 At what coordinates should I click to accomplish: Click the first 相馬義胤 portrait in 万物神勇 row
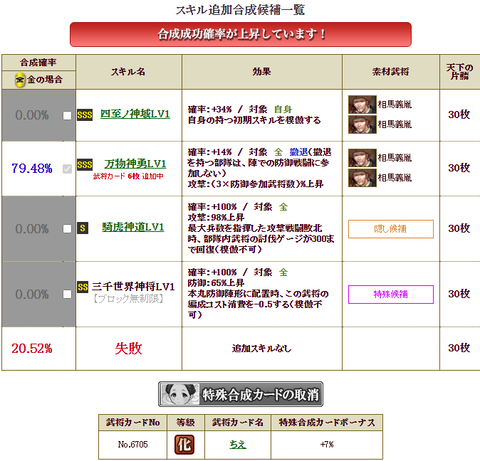(x=362, y=158)
